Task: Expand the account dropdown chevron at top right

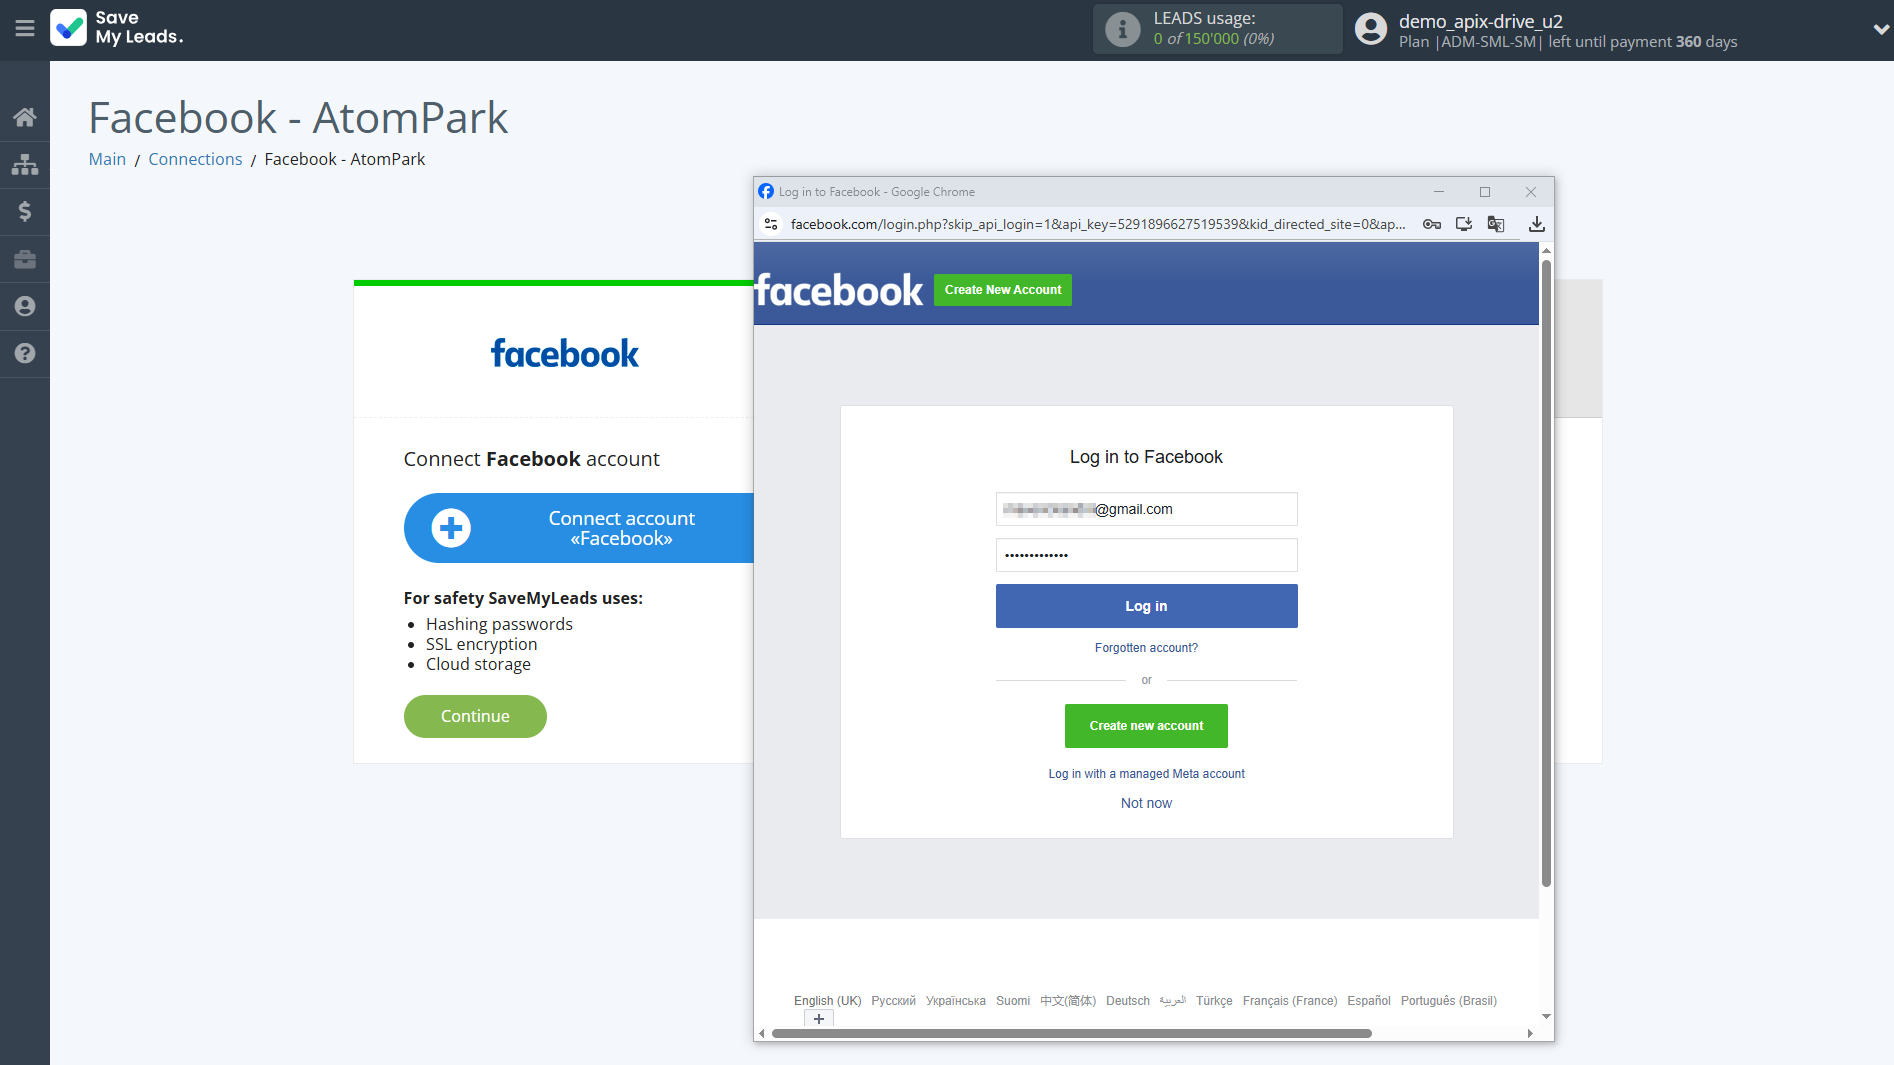Action: (1880, 29)
